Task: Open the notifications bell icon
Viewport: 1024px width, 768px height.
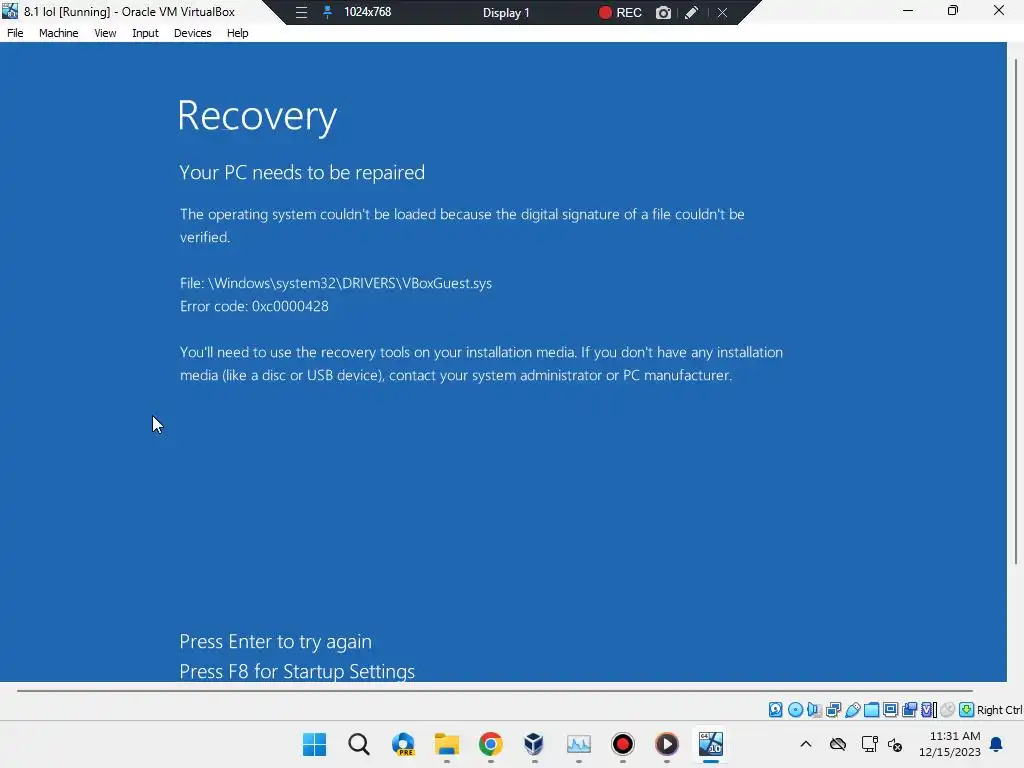Action: [997, 744]
